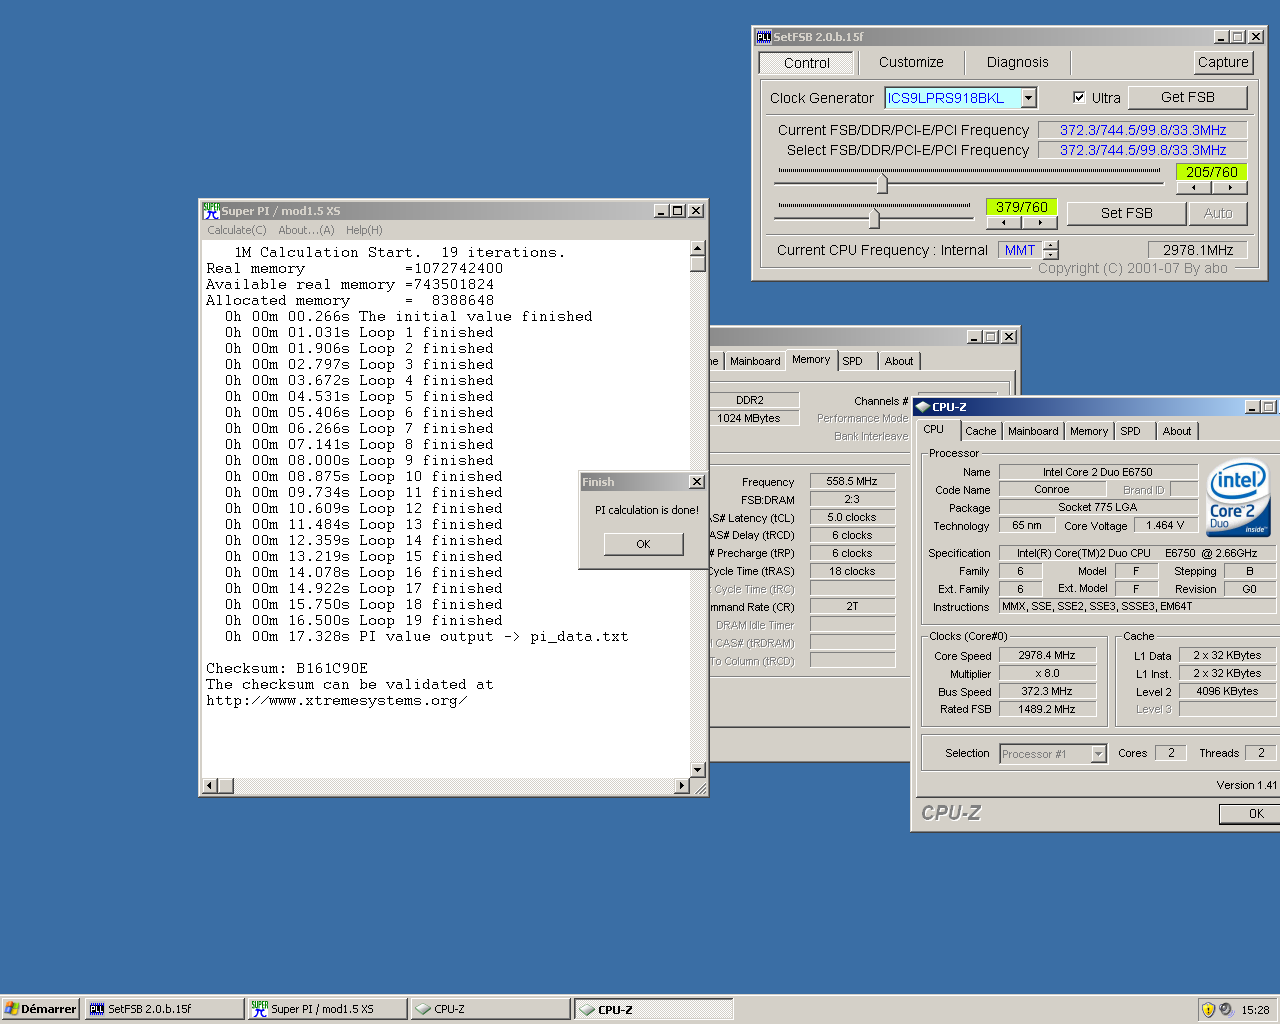Expand the Processor #1 selection dropdown
This screenshot has width=1280, height=1024.
click(x=1099, y=754)
